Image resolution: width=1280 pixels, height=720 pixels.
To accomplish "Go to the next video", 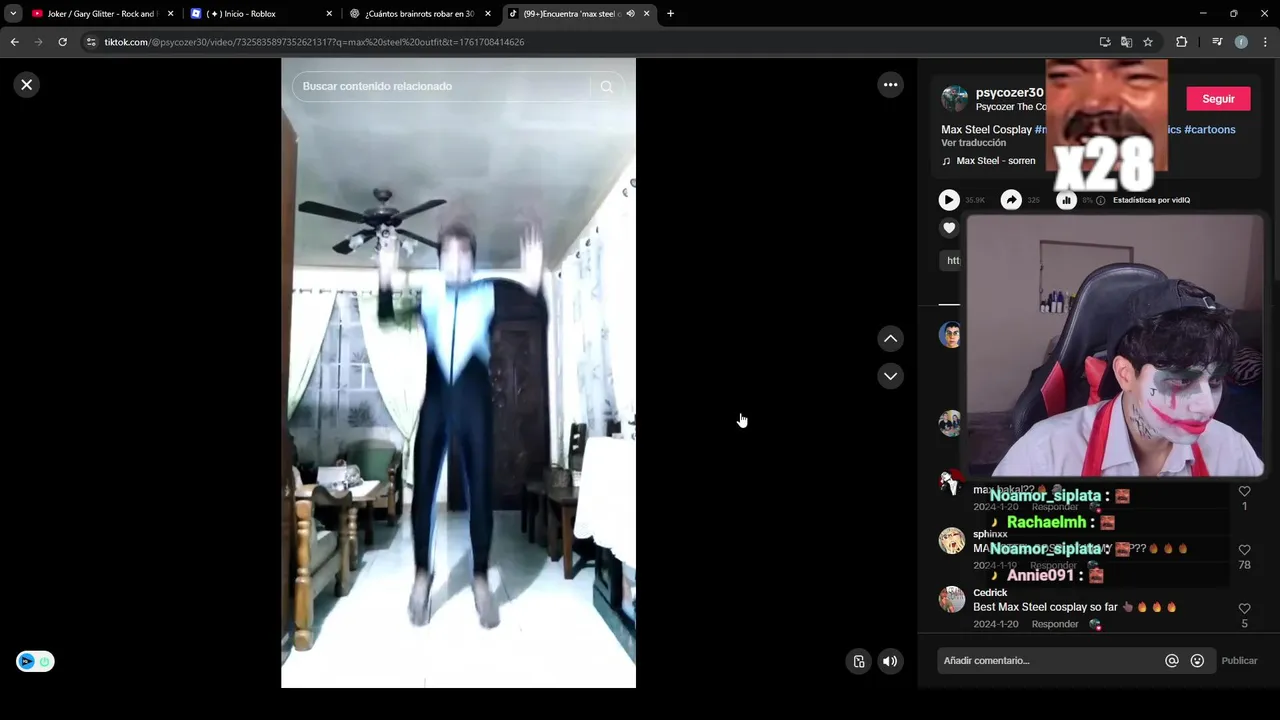I will point(890,376).
